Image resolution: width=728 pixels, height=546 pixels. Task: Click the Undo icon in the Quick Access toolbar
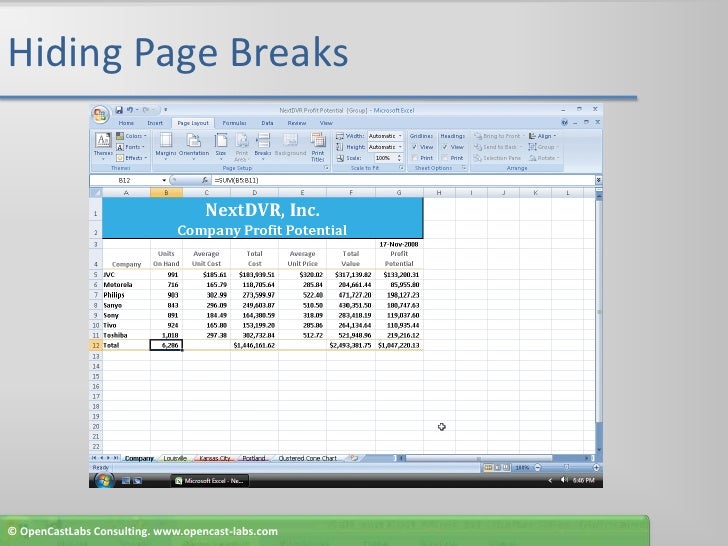[x=130, y=110]
